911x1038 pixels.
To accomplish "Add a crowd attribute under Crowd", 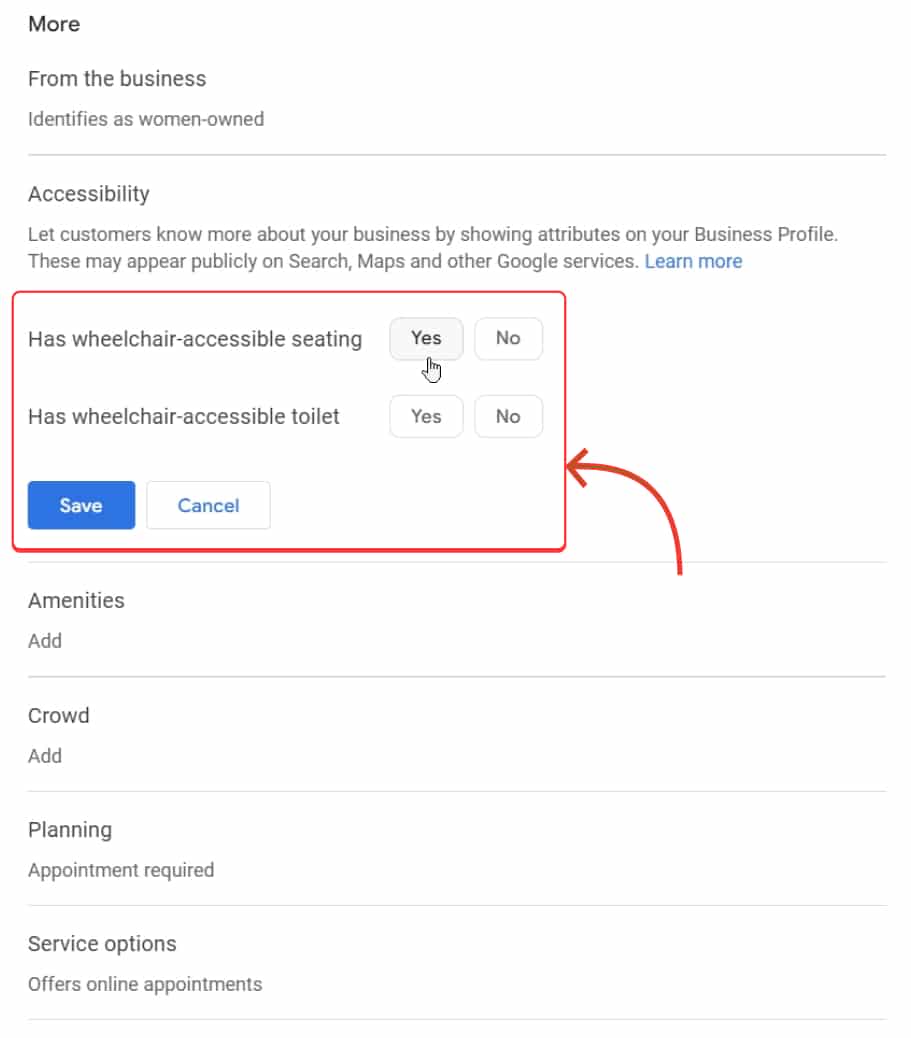I will click(45, 756).
